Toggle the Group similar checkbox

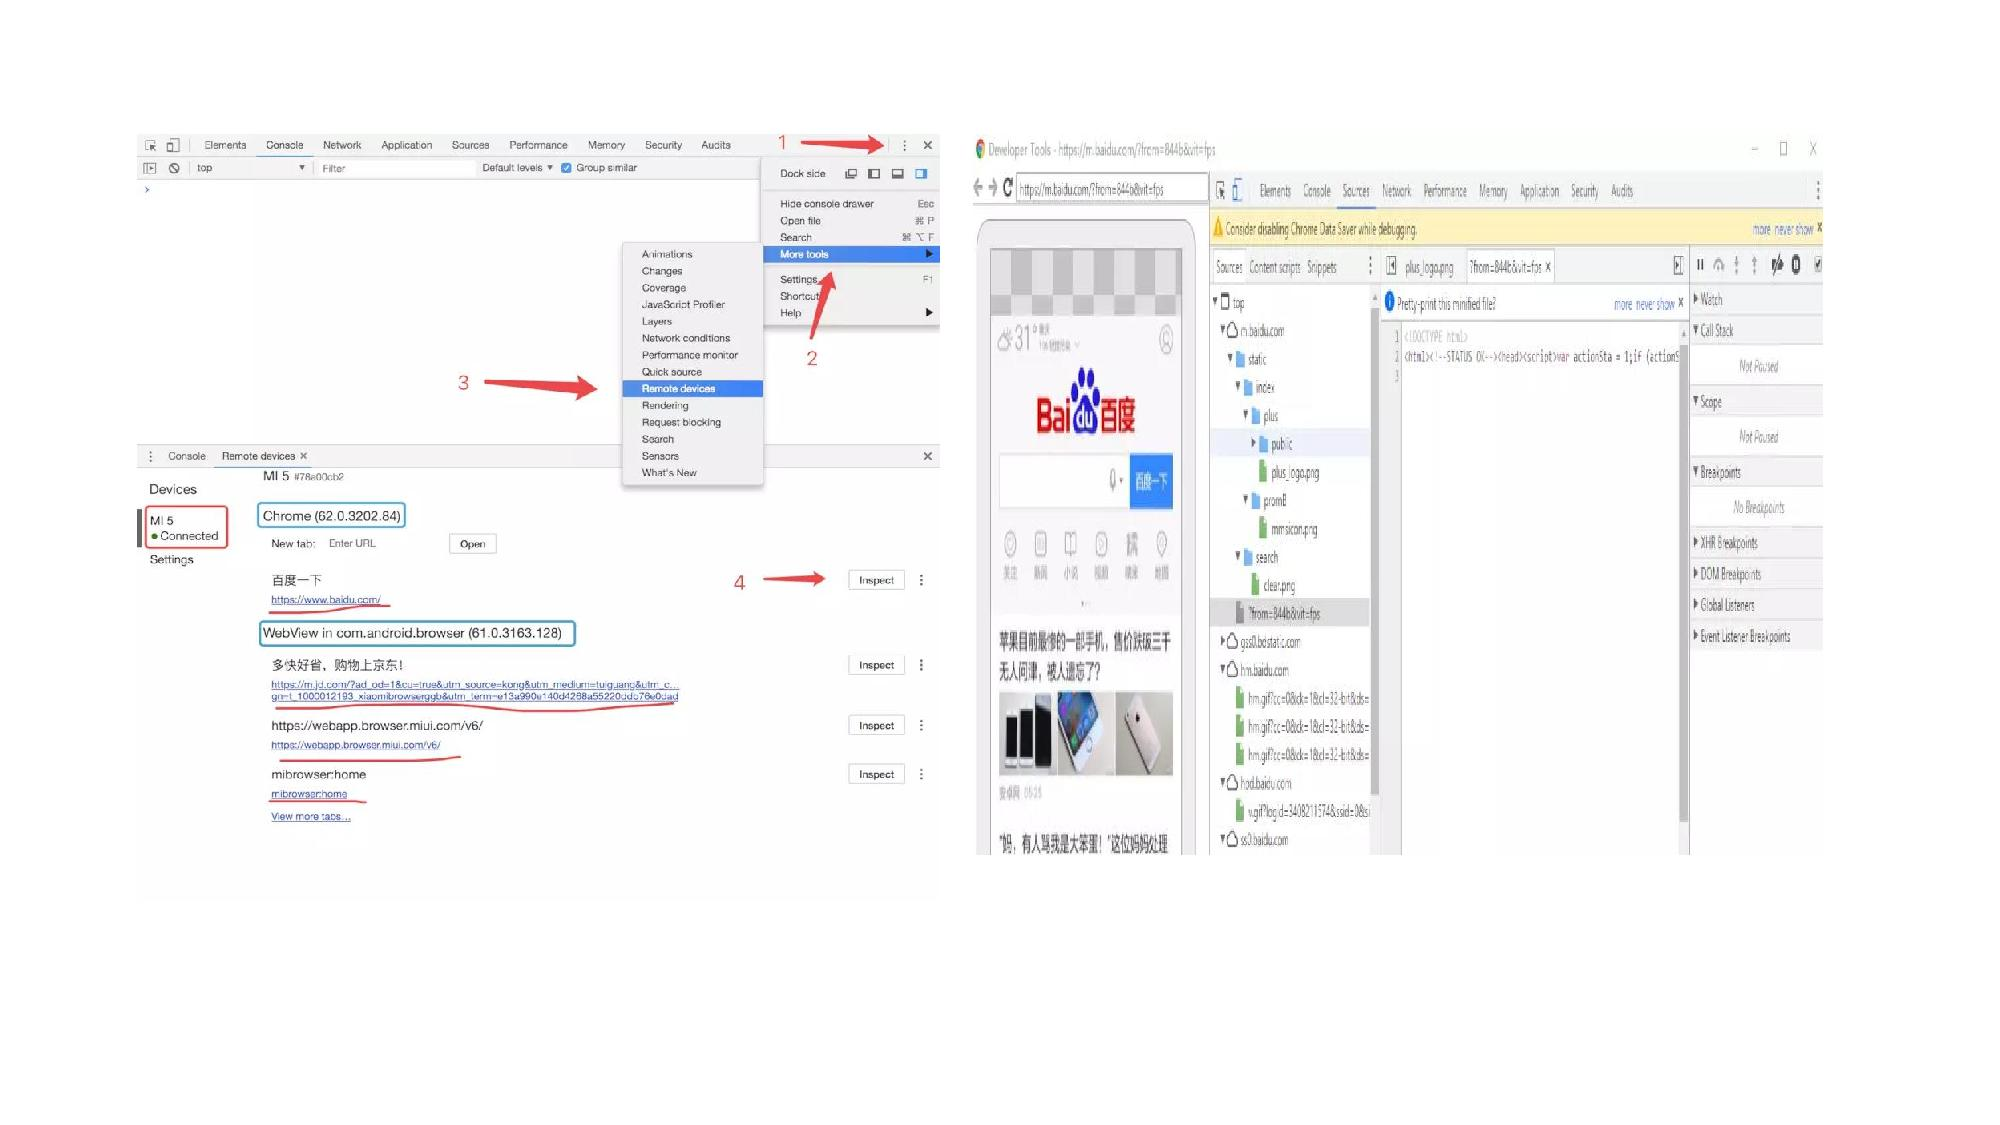coord(566,168)
